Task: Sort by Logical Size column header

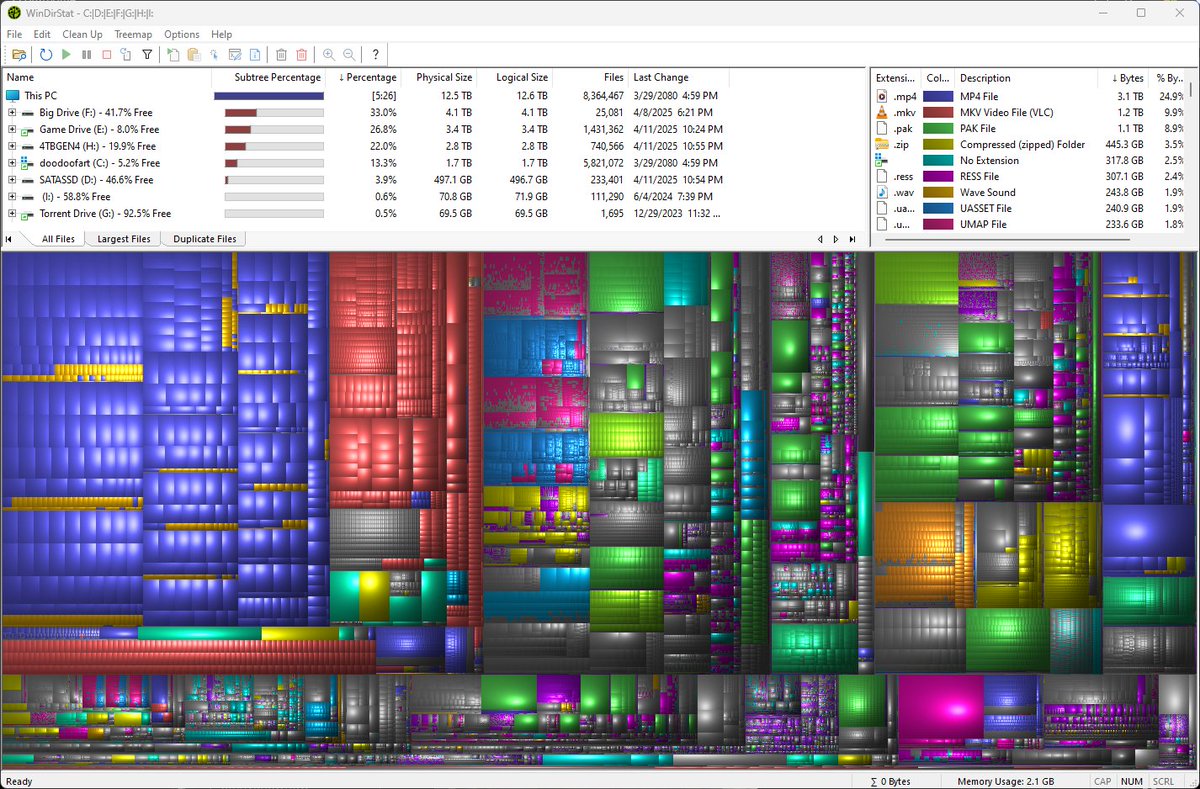Action: coord(515,77)
